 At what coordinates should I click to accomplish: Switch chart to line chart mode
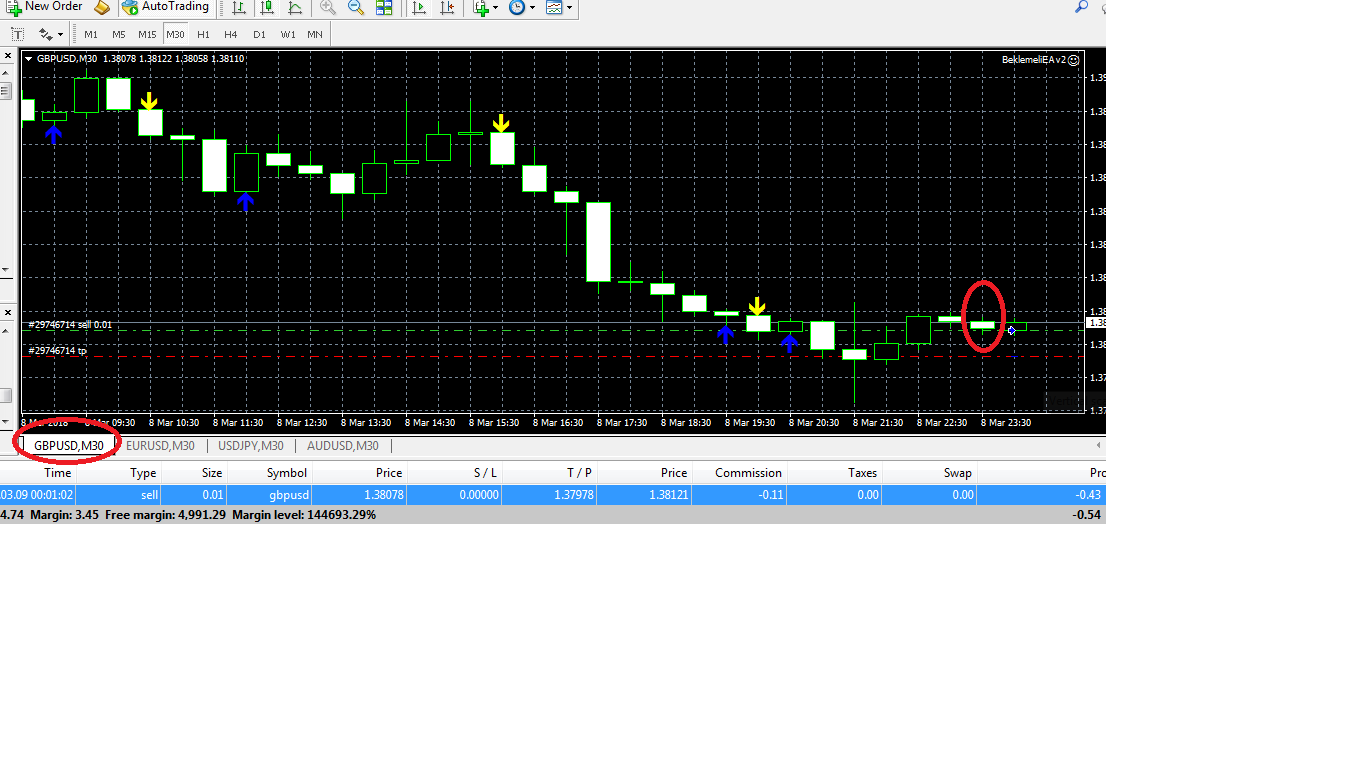point(295,8)
